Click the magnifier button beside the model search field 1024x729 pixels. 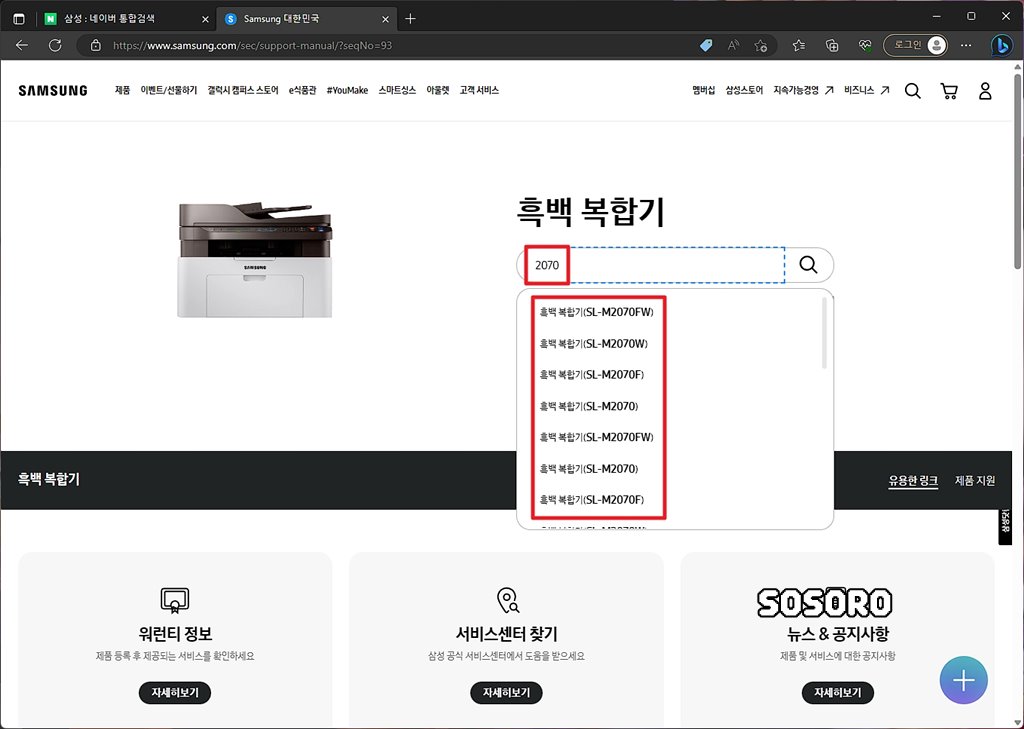(x=808, y=265)
